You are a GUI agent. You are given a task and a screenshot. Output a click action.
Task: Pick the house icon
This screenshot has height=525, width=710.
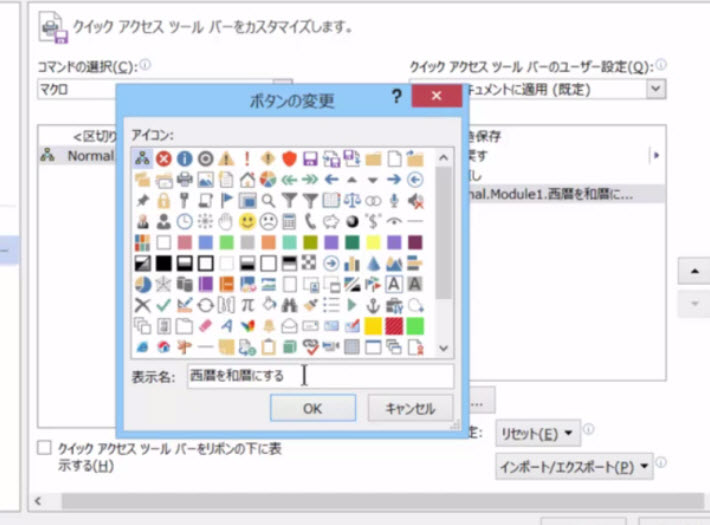(247, 180)
